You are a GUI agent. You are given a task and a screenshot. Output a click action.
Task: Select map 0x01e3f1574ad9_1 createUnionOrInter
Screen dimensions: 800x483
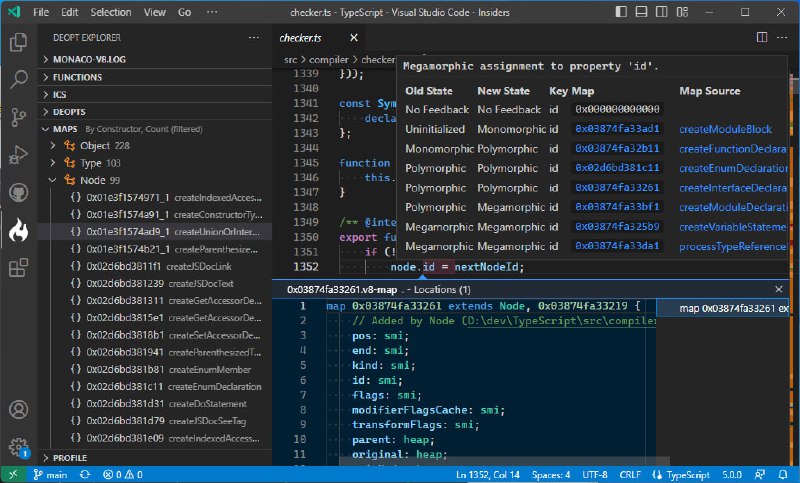tap(155, 232)
